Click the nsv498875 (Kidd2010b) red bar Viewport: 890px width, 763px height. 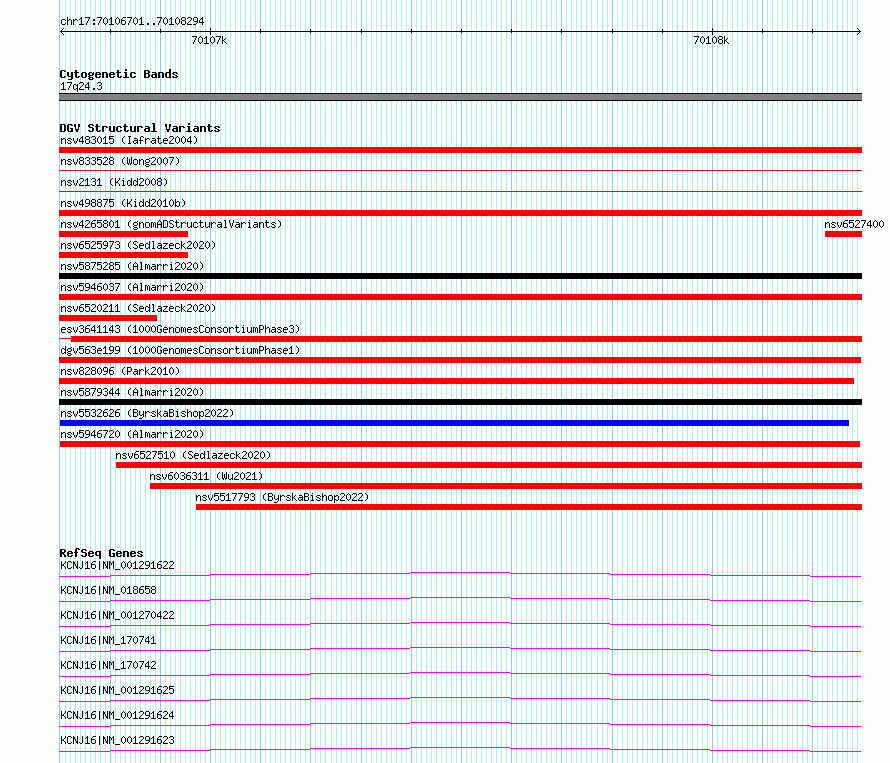click(460, 213)
